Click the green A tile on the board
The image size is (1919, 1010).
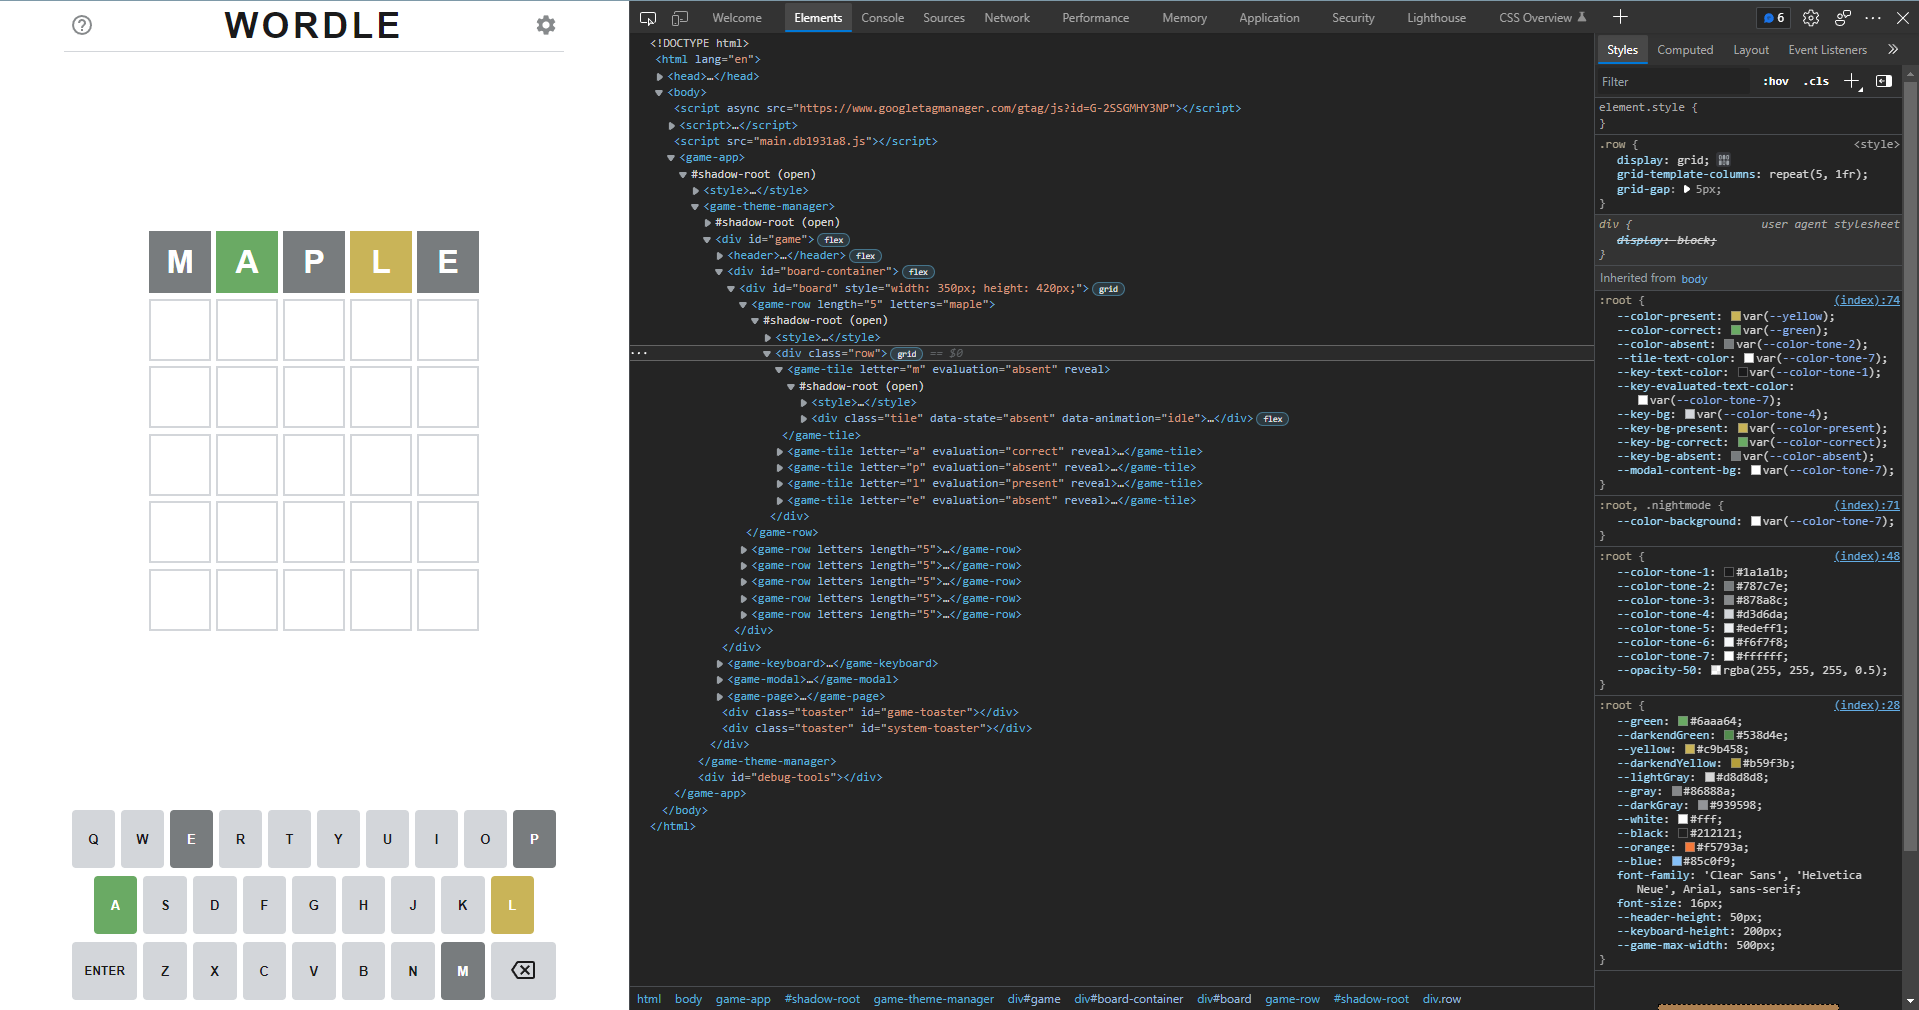click(x=247, y=262)
